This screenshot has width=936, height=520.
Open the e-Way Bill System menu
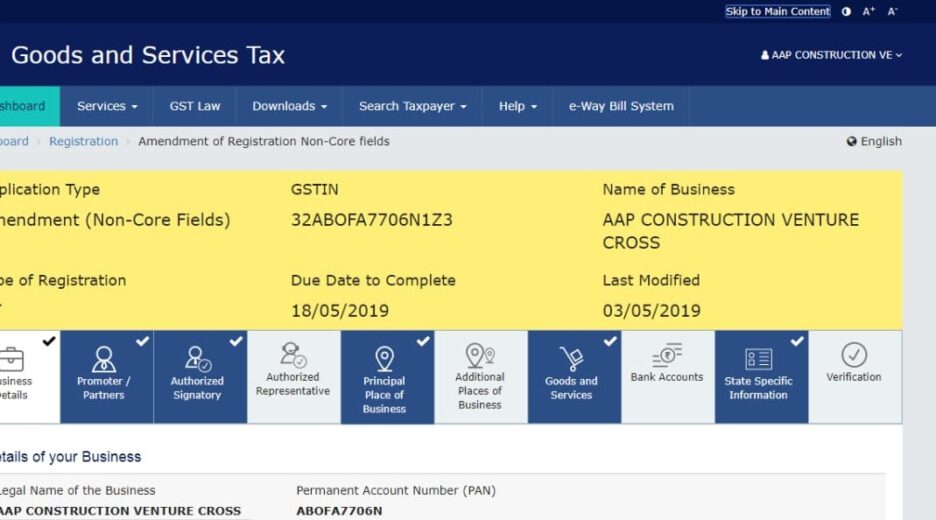coord(621,106)
